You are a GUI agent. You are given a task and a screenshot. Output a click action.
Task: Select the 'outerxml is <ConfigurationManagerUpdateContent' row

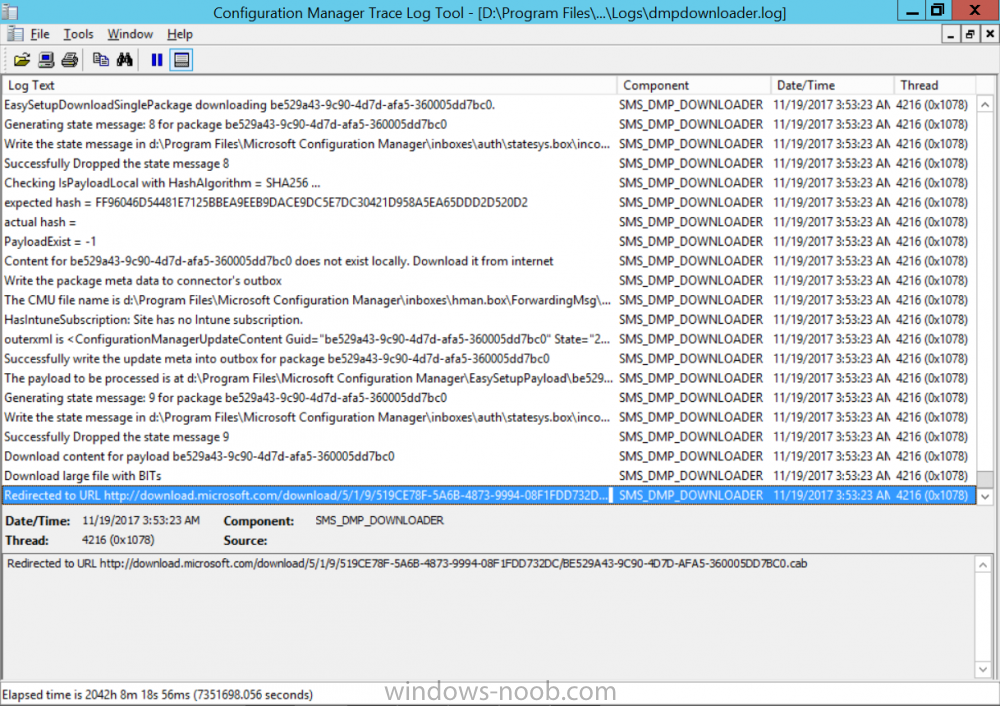pos(489,339)
